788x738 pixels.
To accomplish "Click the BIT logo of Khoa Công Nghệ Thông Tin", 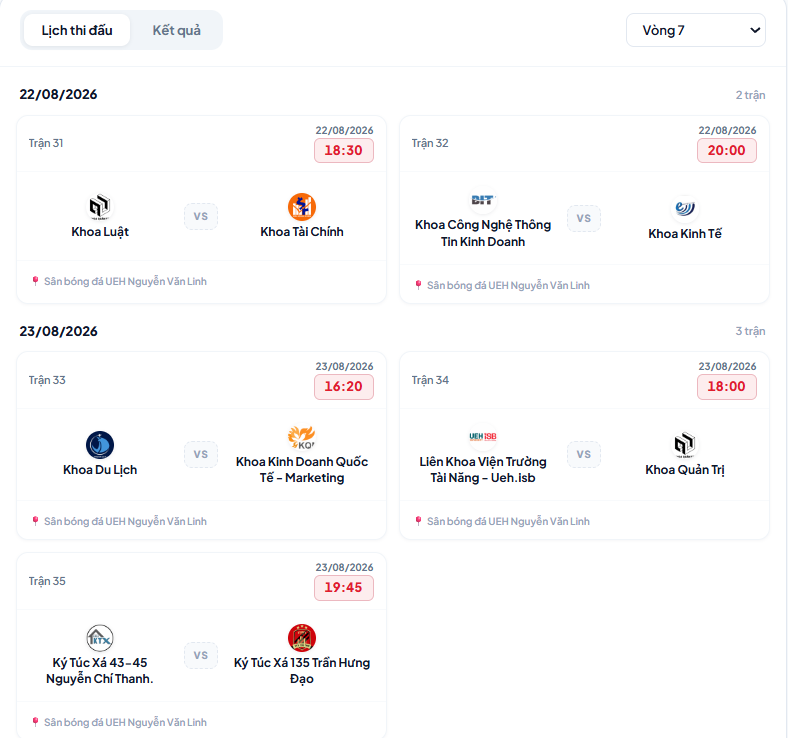I will [482, 200].
